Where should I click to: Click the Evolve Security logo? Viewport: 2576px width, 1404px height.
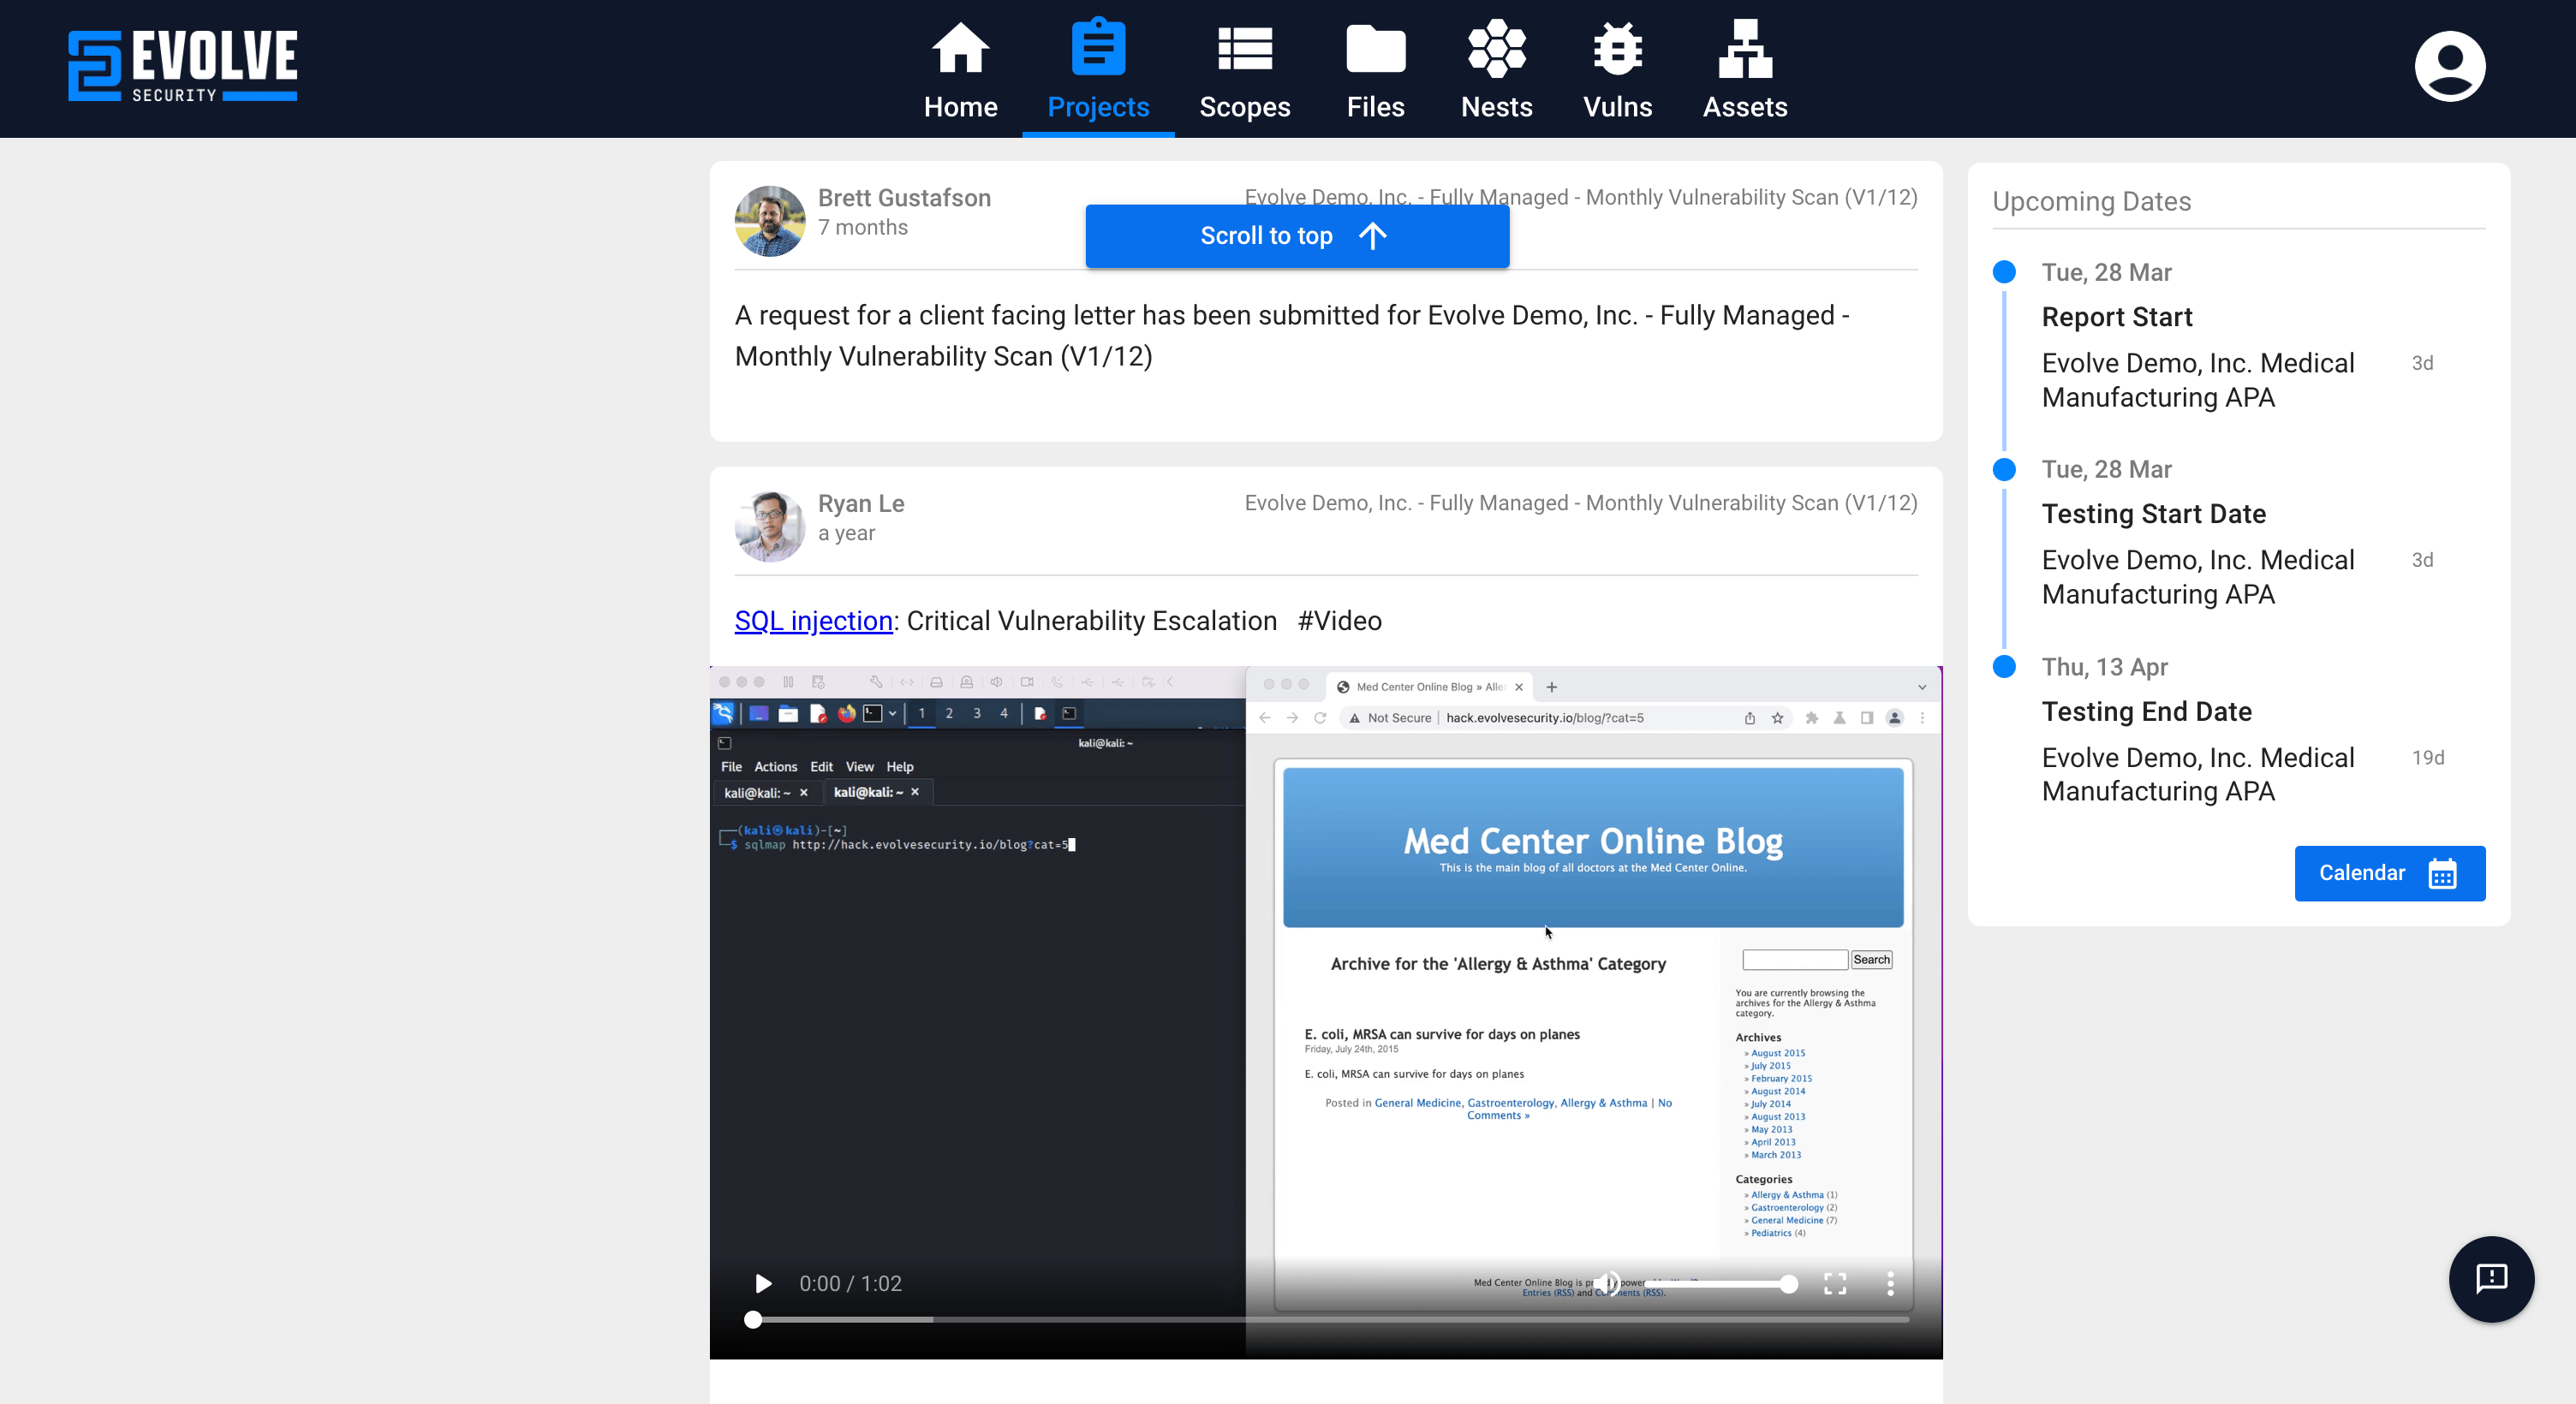tap(182, 66)
